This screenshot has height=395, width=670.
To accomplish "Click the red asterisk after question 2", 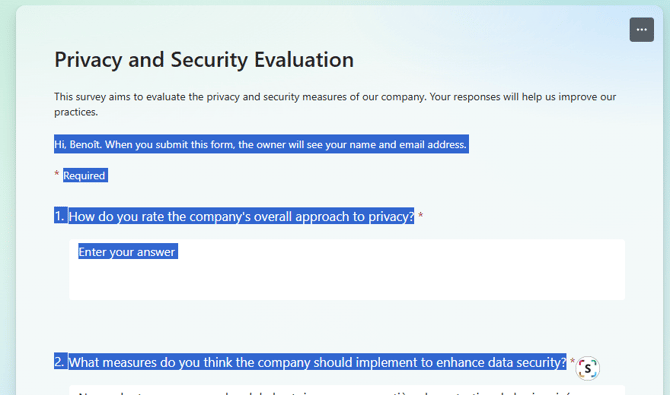I will [572, 361].
